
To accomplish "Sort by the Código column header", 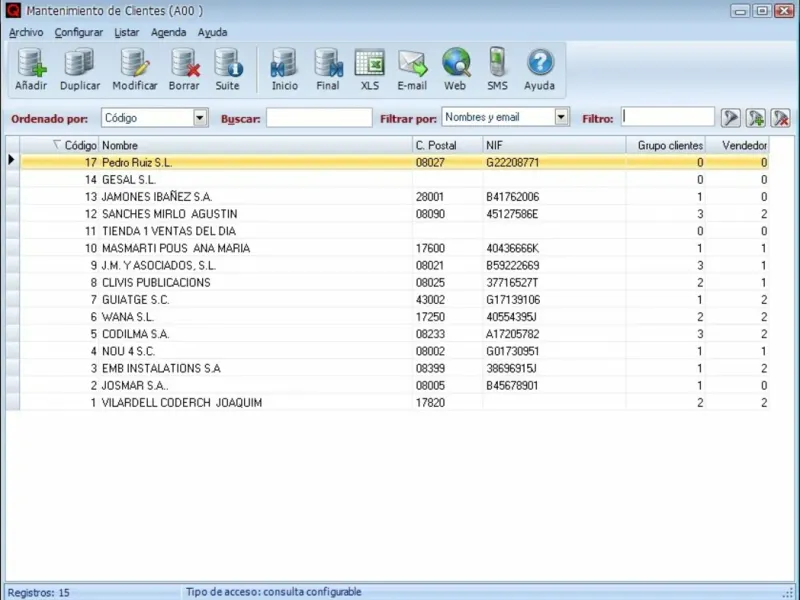I will (x=59, y=145).
